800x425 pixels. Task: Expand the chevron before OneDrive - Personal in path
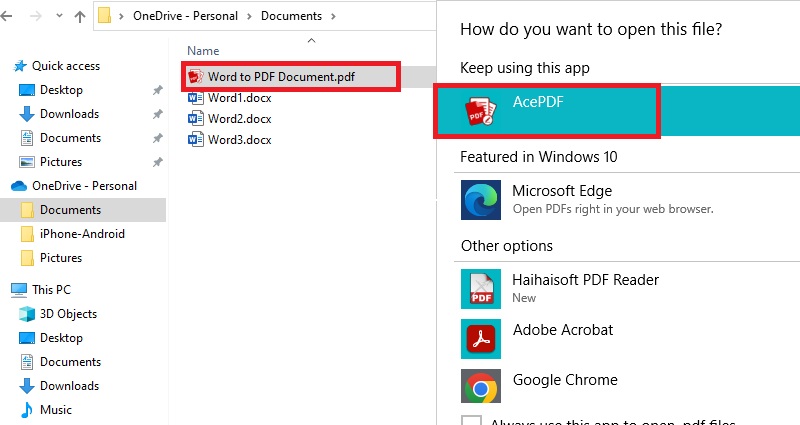click(121, 16)
